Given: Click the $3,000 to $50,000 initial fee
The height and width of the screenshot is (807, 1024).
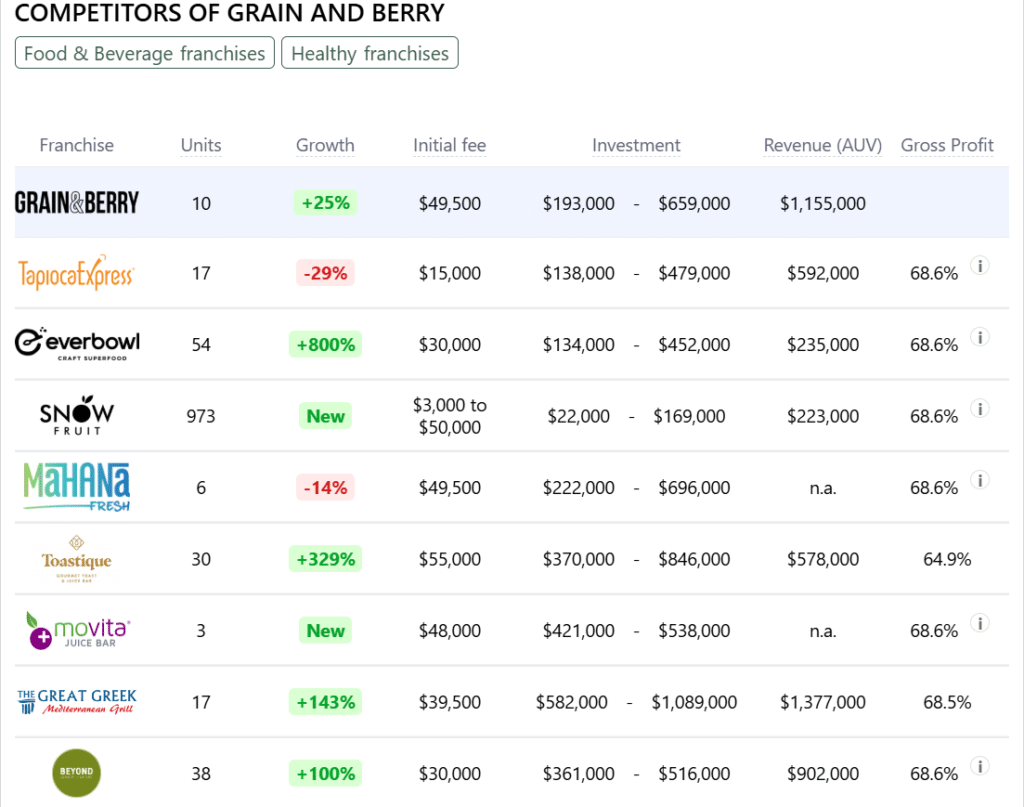Looking at the screenshot, I should (449, 416).
